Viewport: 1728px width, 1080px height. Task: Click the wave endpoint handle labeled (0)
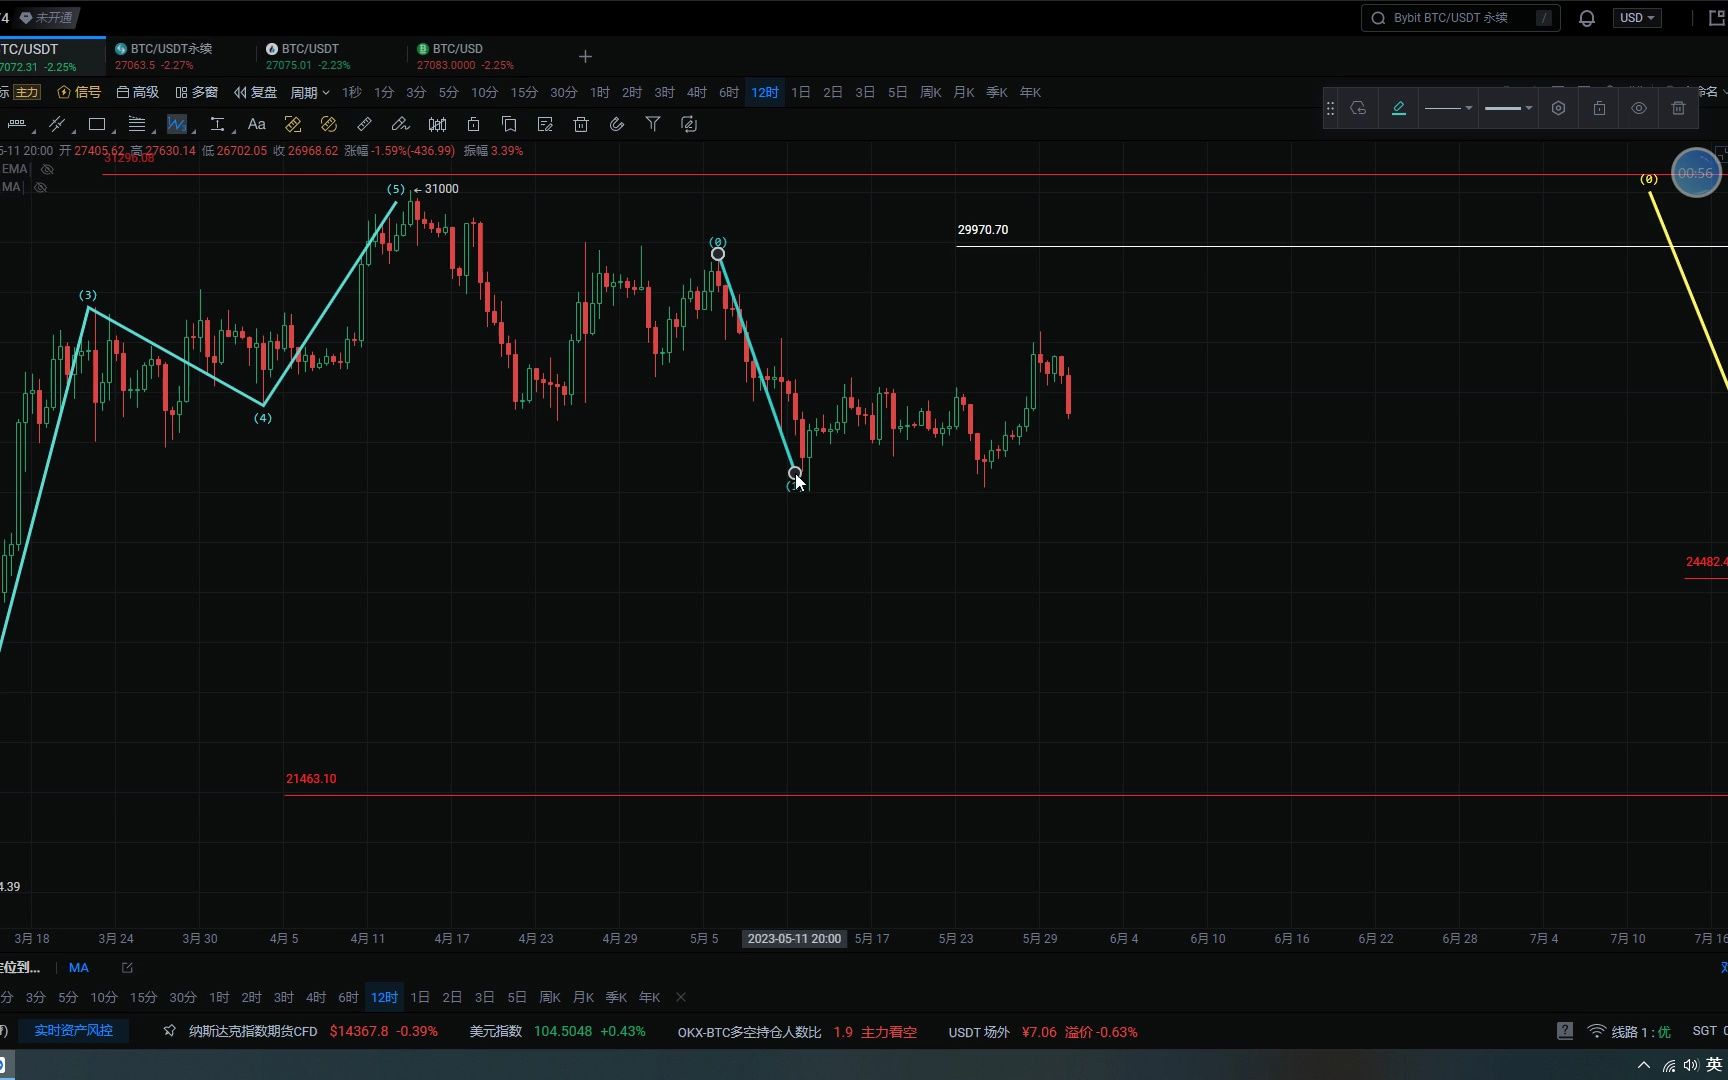click(718, 254)
